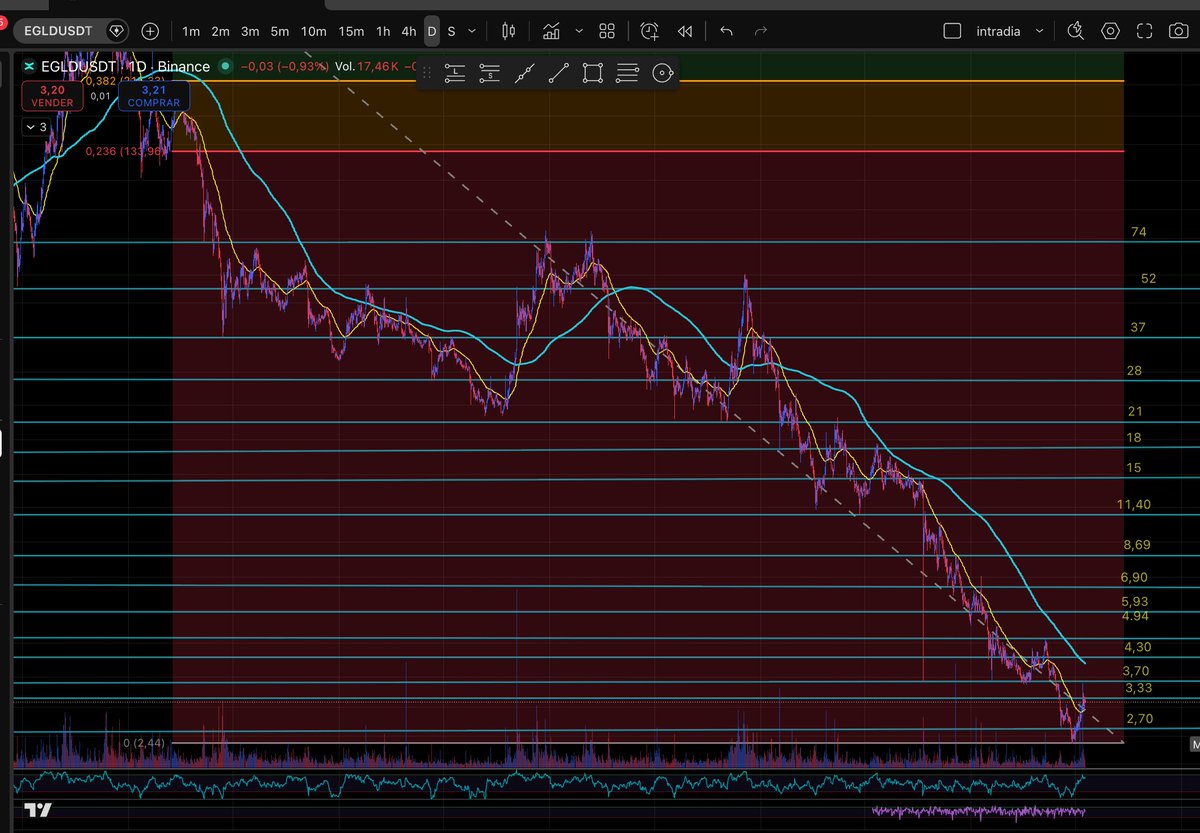
Task: Select the Short Position drawing tool
Action: coord(489,73)
